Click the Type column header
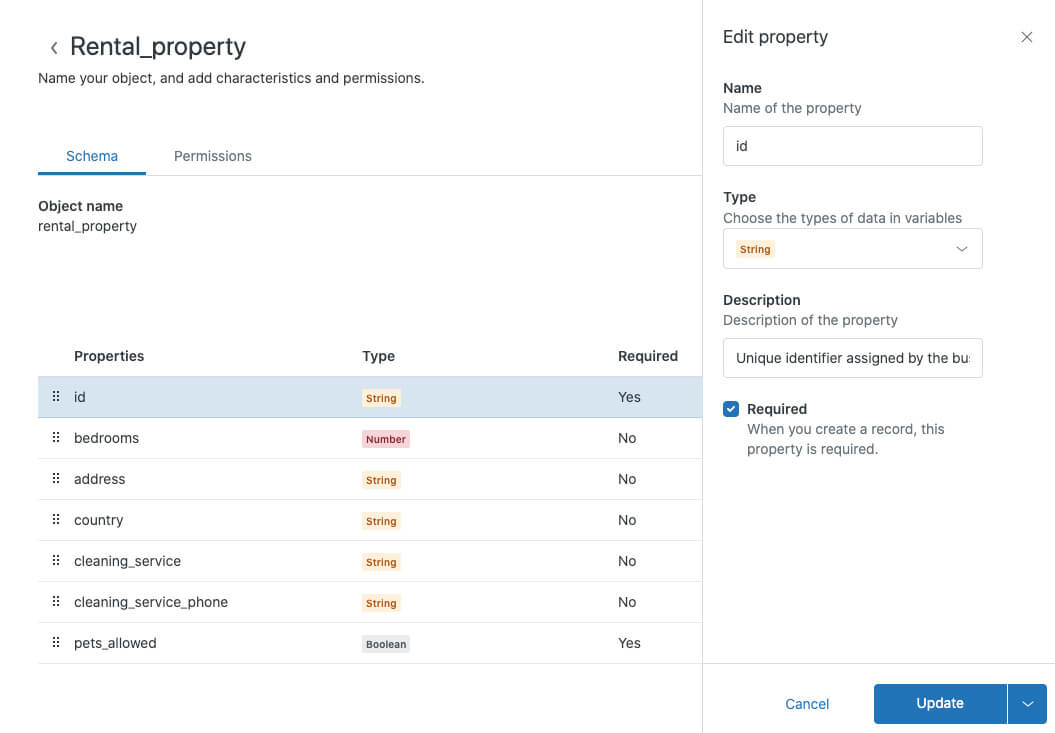The height and width of the screenshot is (733, 1055). coord(378,356)
